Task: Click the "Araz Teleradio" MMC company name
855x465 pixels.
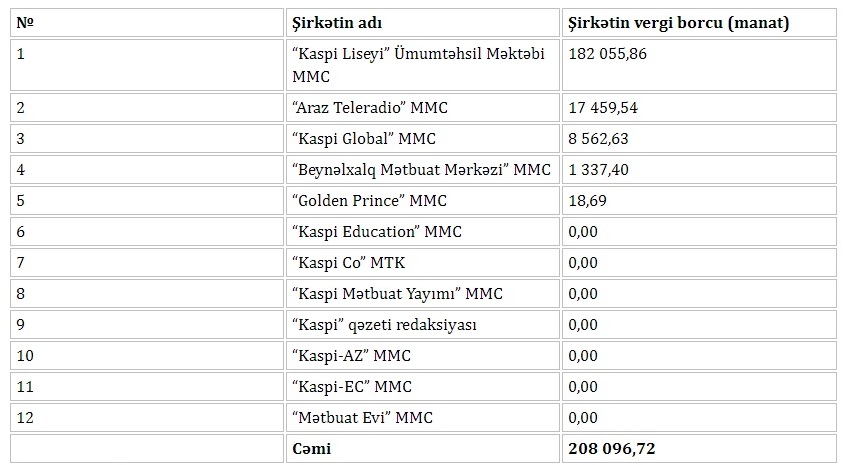Action: tap(370, 107)
